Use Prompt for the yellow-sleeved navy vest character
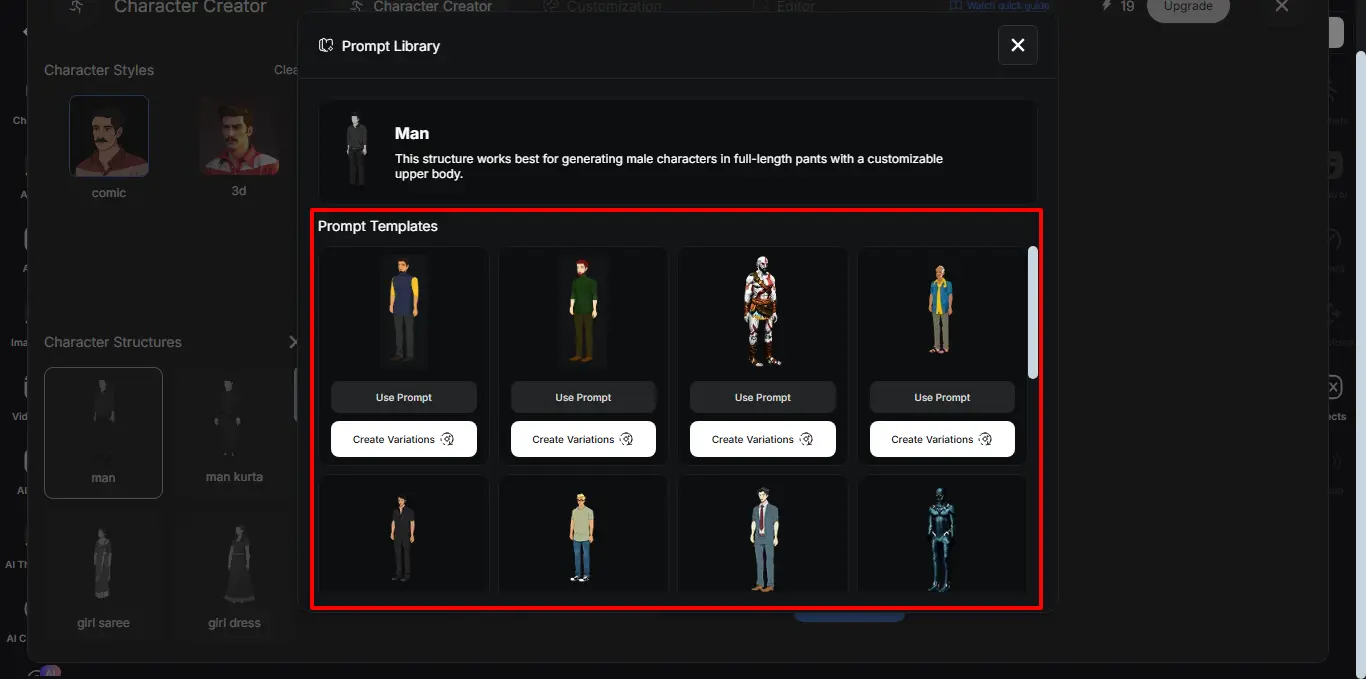This screenshot has height=679, width=1366. pyautogui.click(x=404, y=397)
